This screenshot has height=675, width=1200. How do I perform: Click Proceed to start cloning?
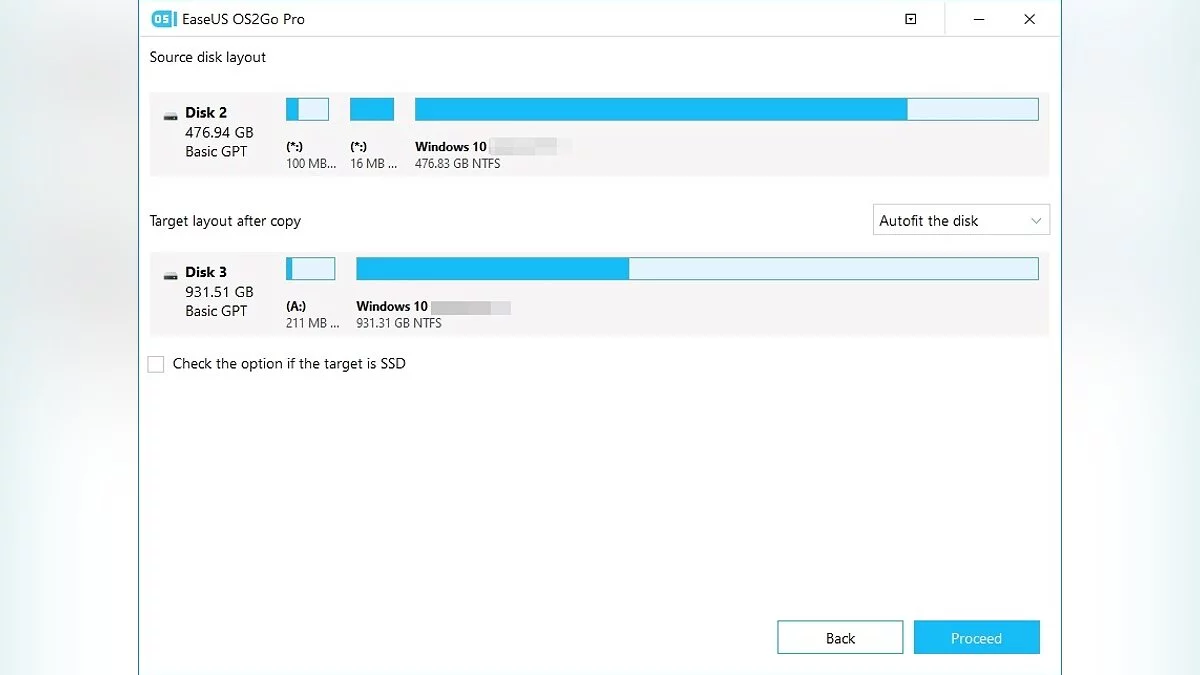977,638
